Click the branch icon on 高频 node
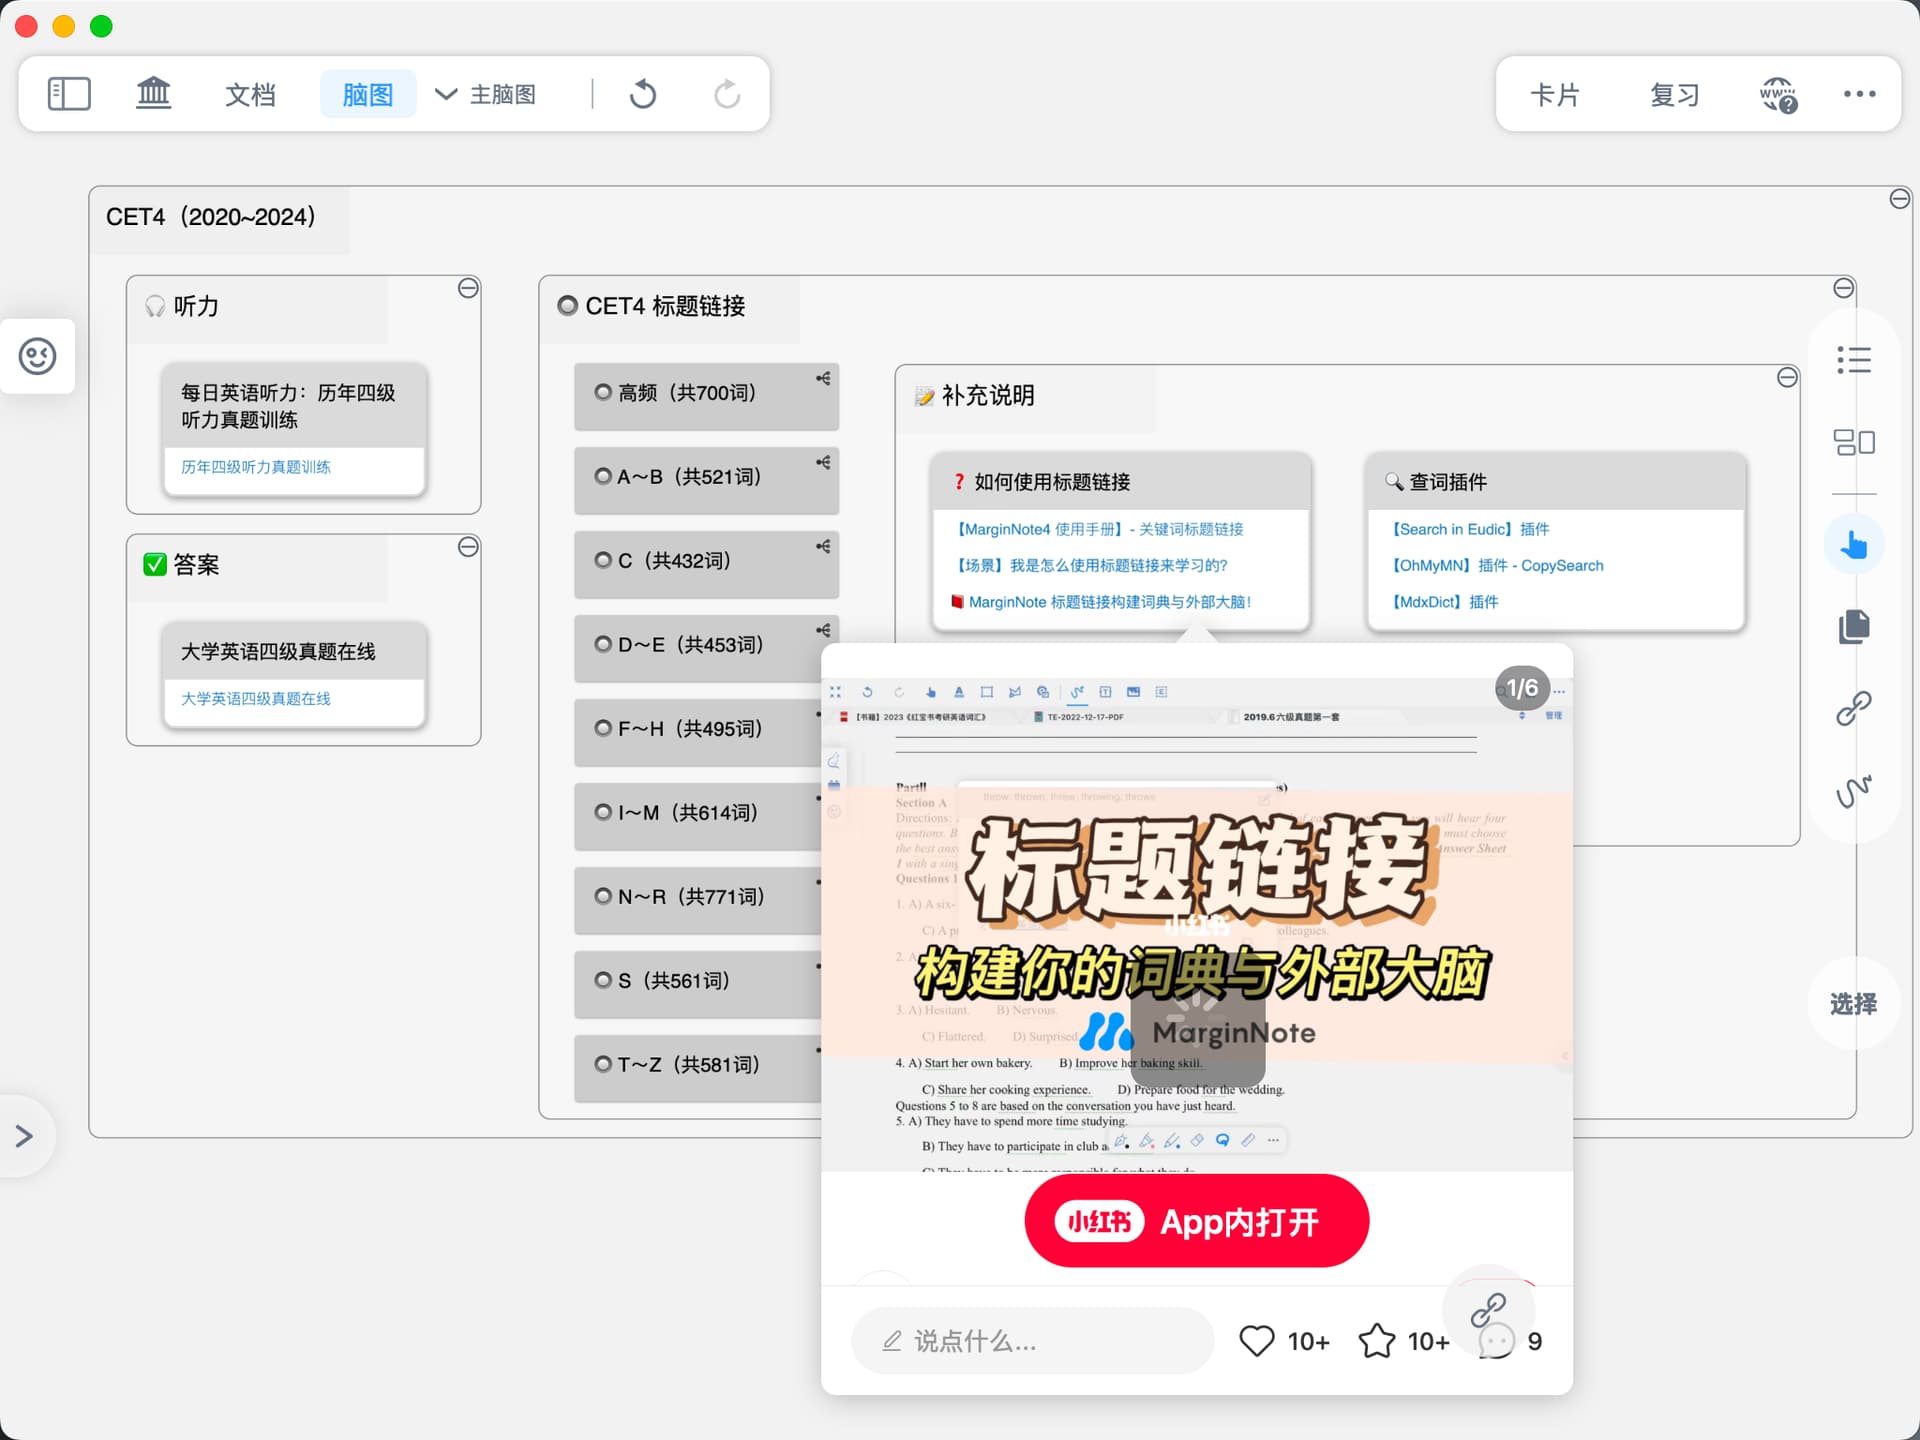 coord(823,378)
